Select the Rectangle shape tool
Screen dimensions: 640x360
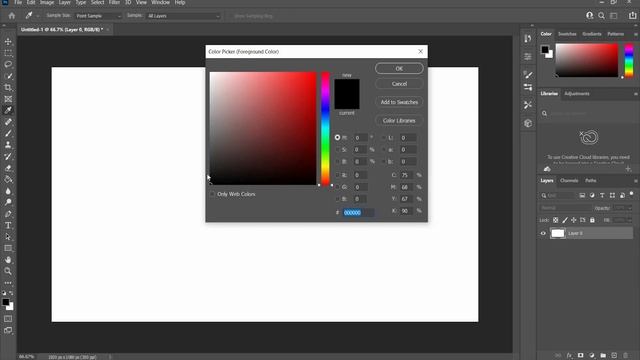click(8, 248)
